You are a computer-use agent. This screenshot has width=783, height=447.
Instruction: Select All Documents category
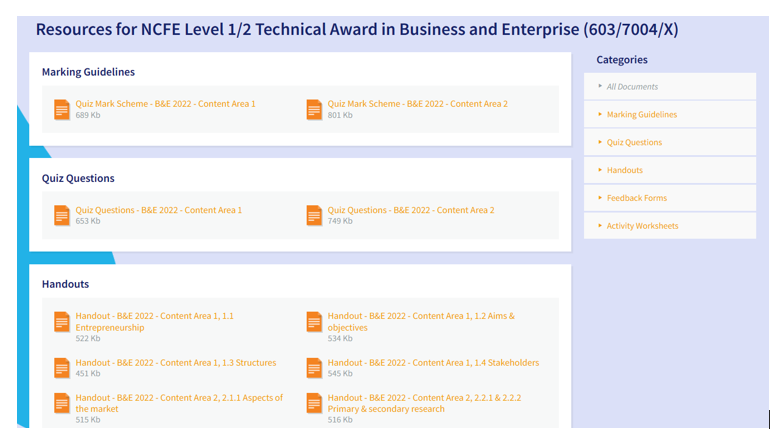[670, 86]
